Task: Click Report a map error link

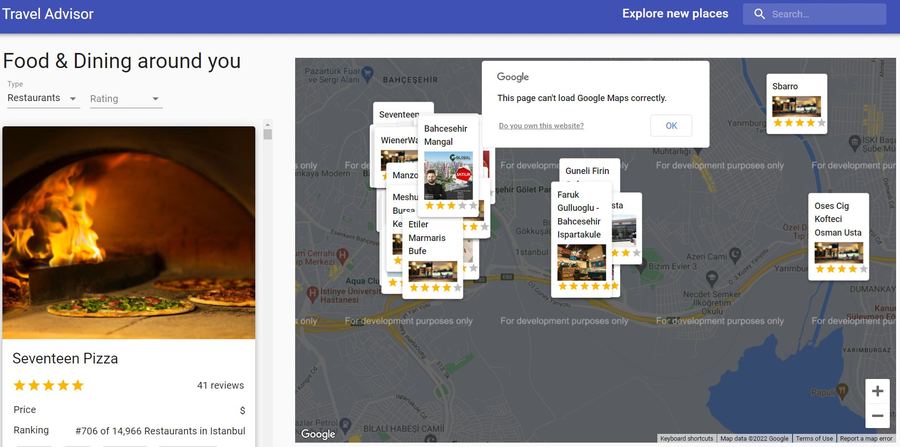Action: tap(866, 438)
